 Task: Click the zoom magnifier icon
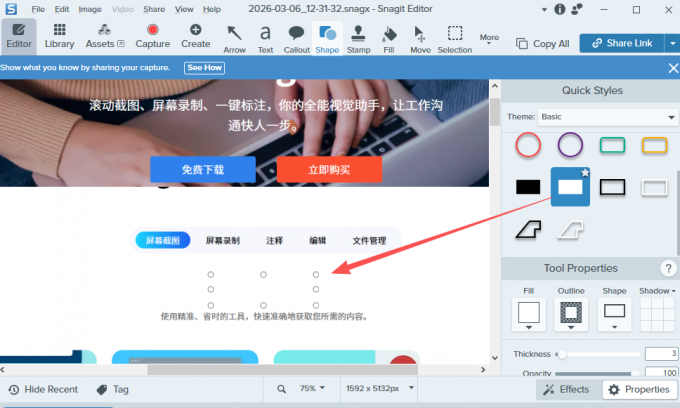click(281, 389)
